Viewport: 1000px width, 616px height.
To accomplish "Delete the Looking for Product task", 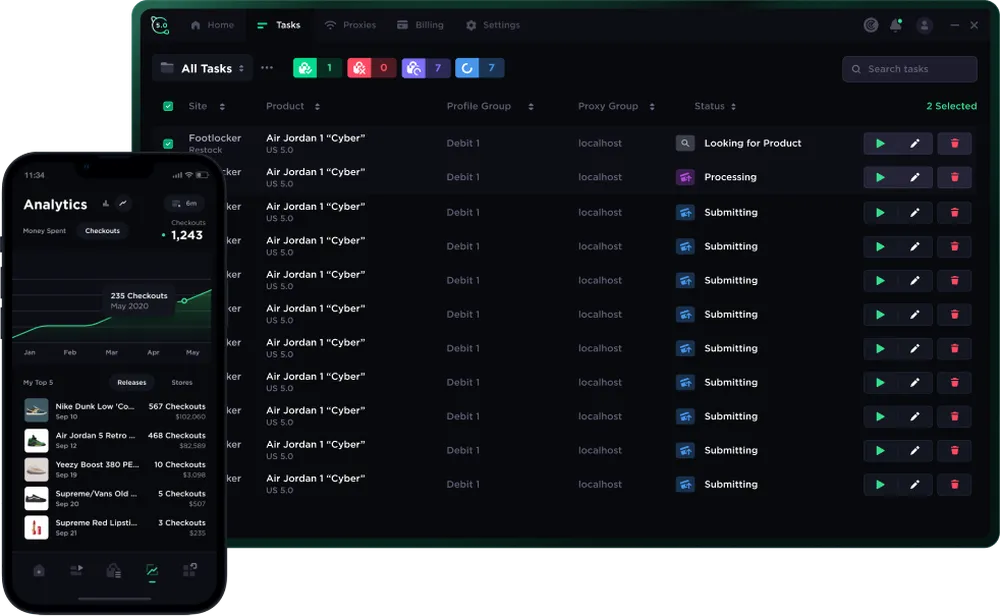I will pos(954,143).
